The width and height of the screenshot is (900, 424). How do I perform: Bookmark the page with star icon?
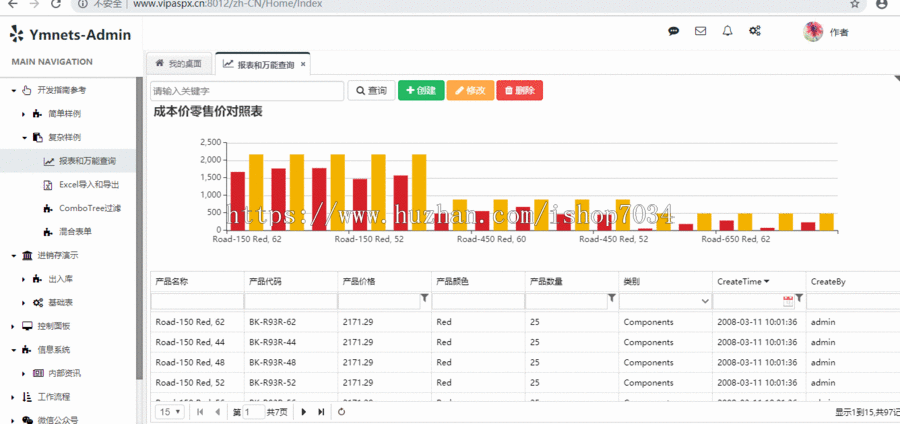(x=855, y=4)
